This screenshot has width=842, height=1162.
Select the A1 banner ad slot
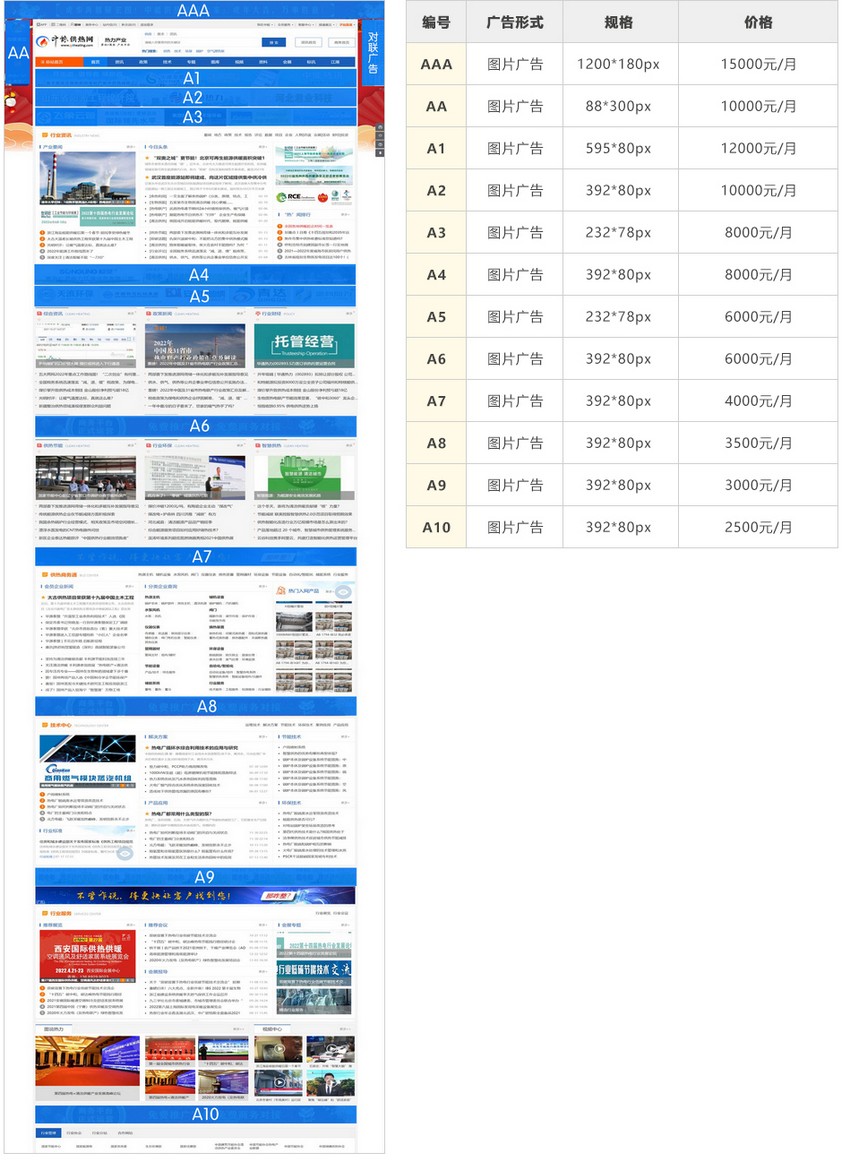194,77
